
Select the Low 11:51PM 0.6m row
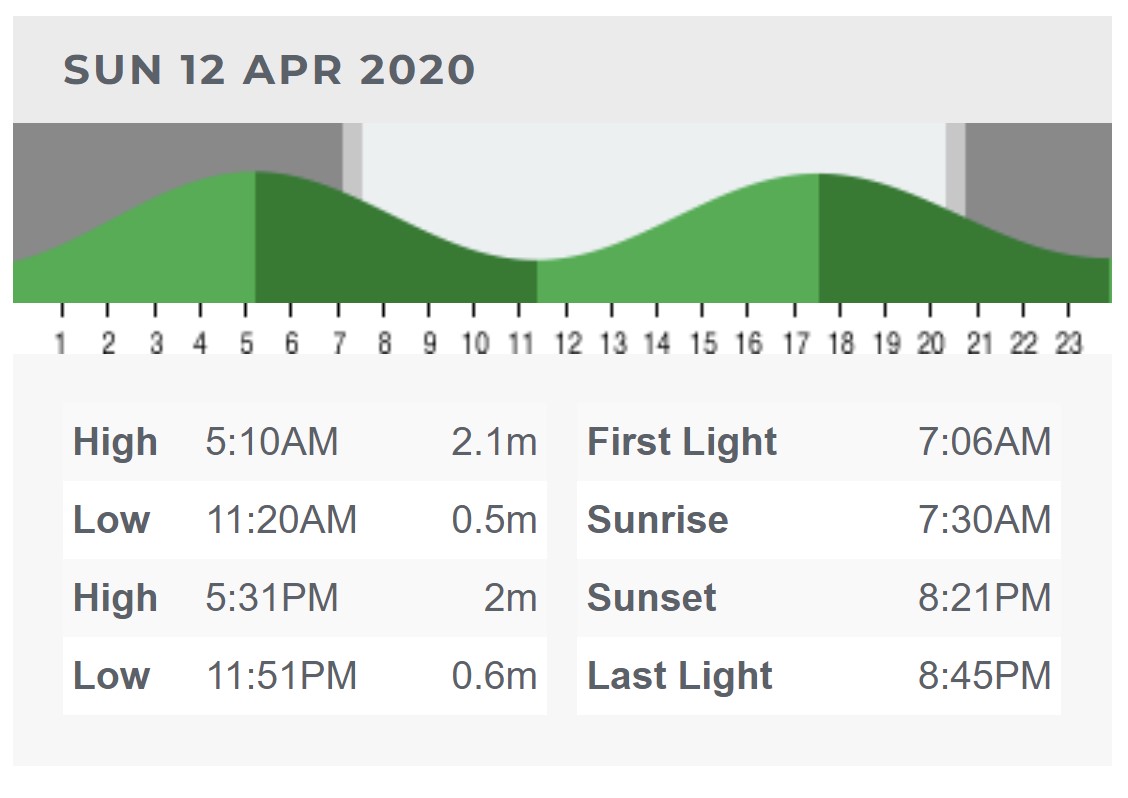click(304, 676)
